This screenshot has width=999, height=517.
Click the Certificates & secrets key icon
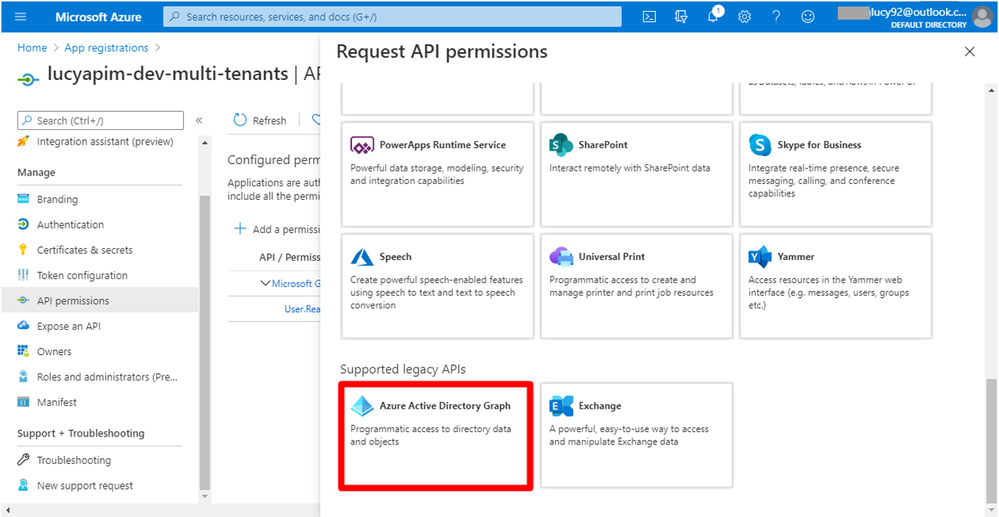24,250
